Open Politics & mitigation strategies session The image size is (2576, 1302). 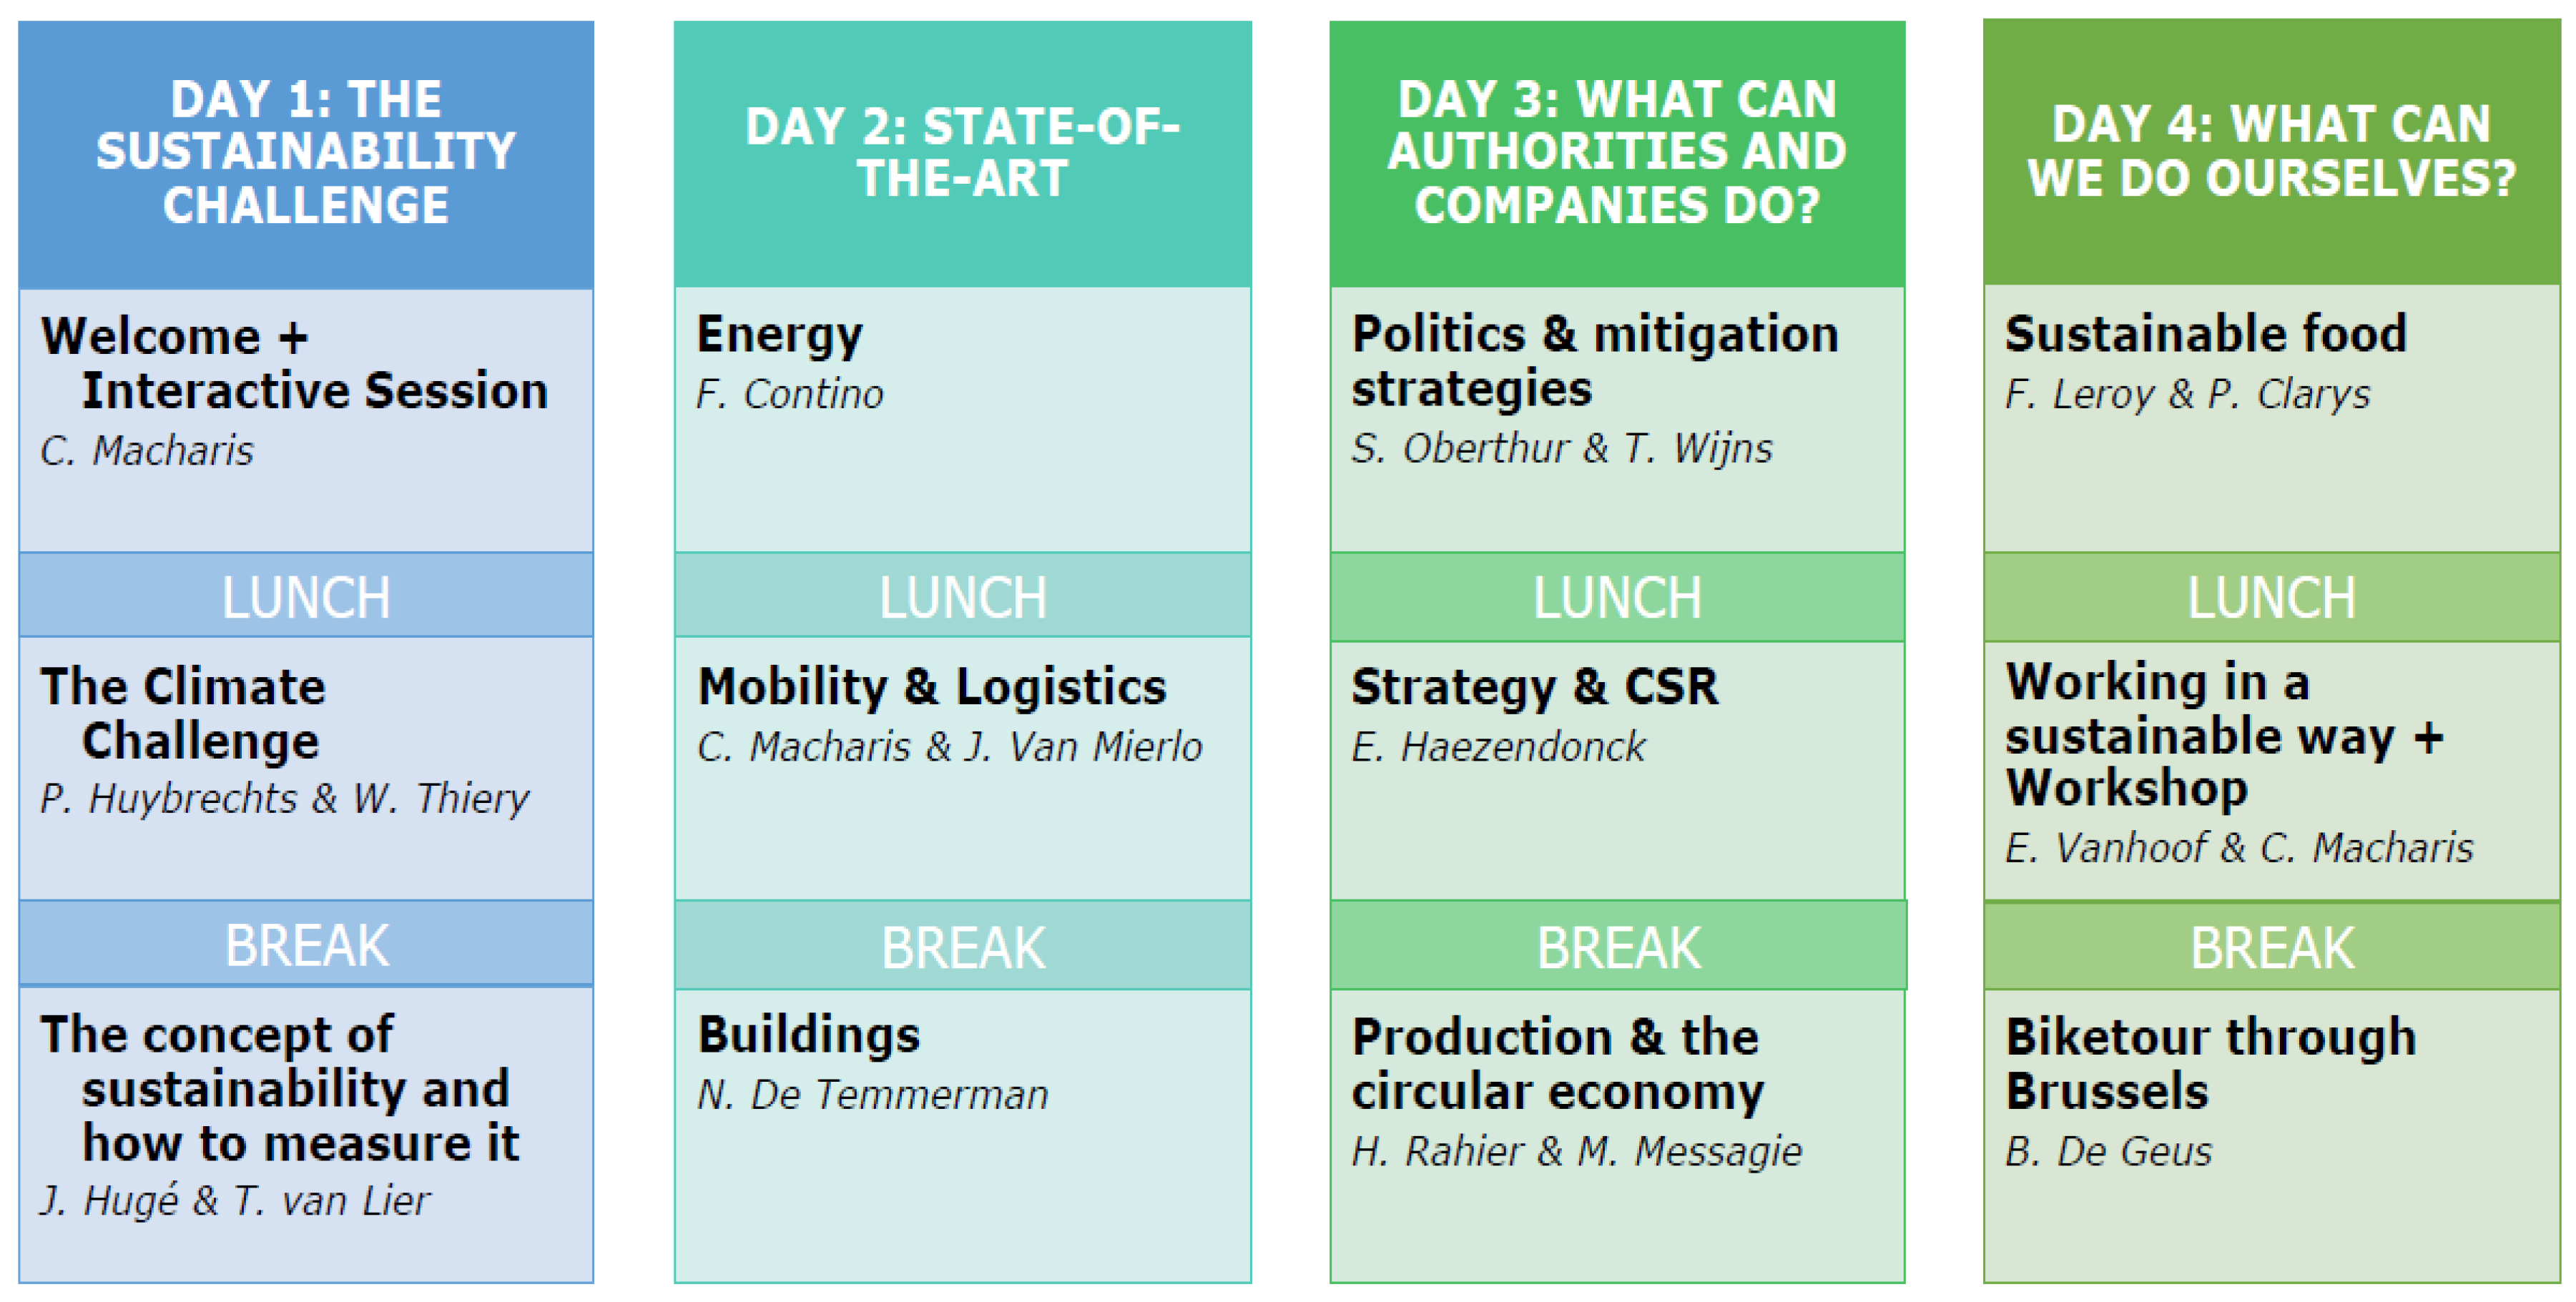[1617, 420]
